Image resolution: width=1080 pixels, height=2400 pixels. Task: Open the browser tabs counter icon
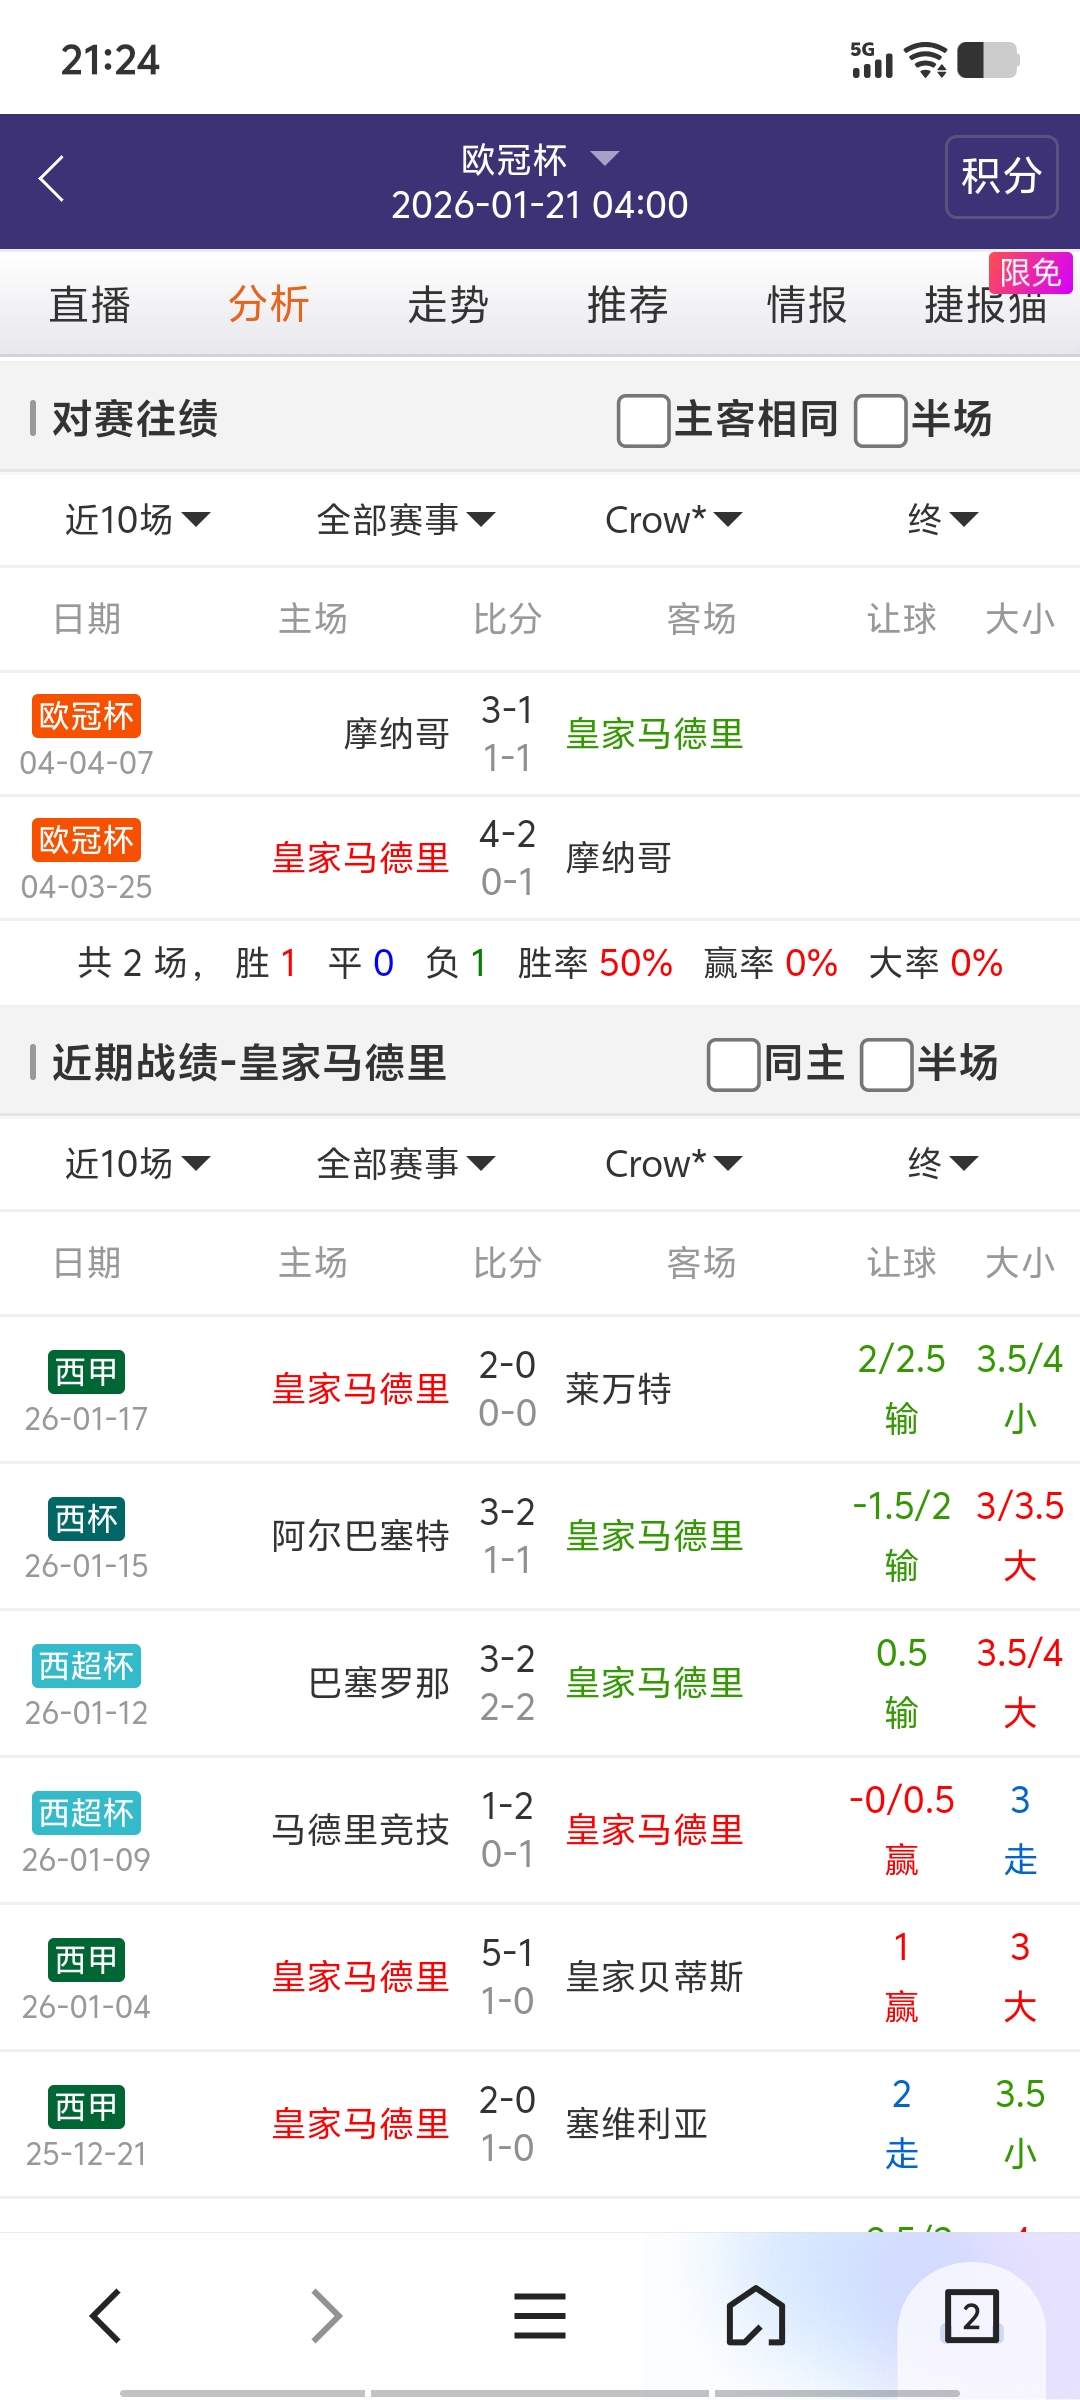(x=970, y=2315)
